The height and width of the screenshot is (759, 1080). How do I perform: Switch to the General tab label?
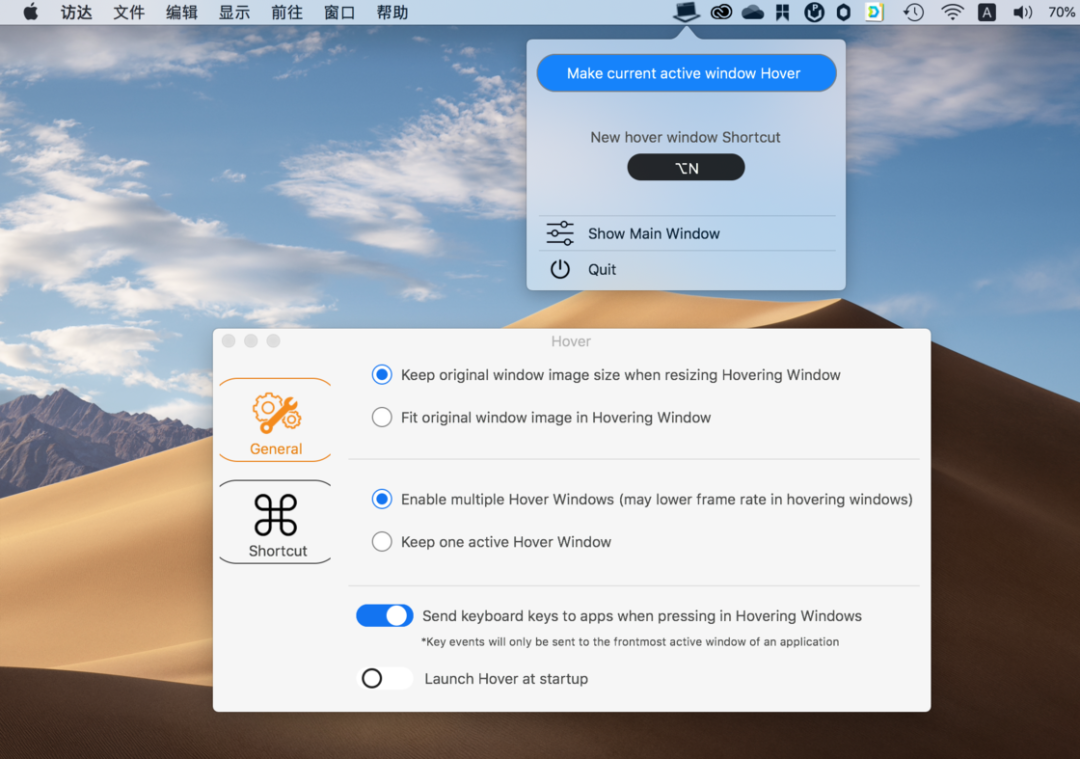(276, 449)
